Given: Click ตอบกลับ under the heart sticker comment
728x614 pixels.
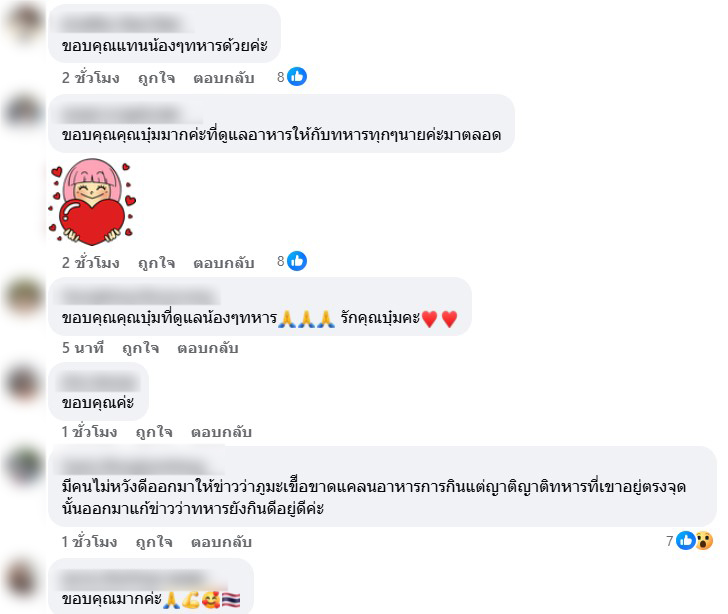Looking at the screenshot, I should pos(224,263).
